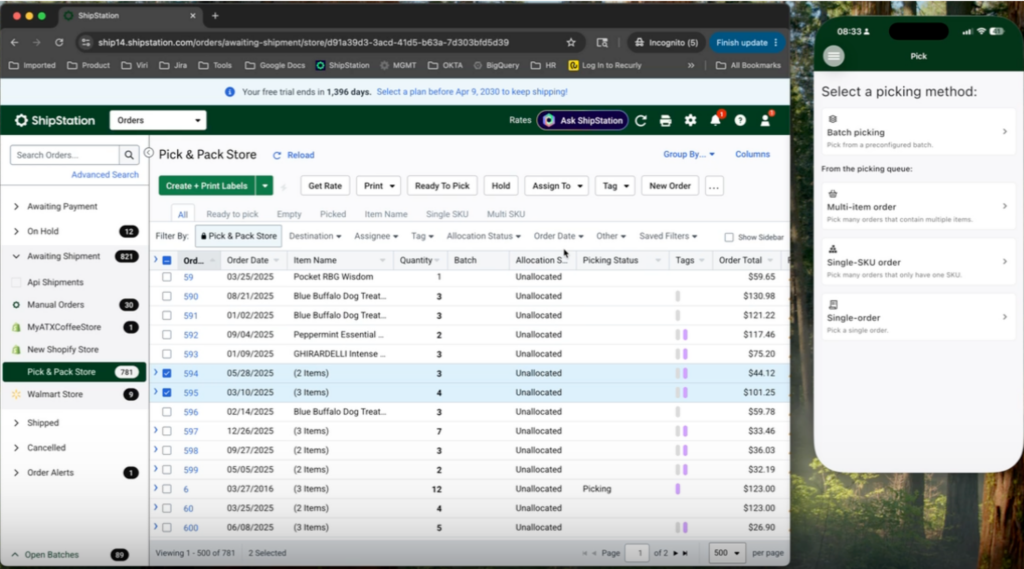Click the site info icon in address bar
This screenshot has width=1024, height=569.
[x=86, y=42]
